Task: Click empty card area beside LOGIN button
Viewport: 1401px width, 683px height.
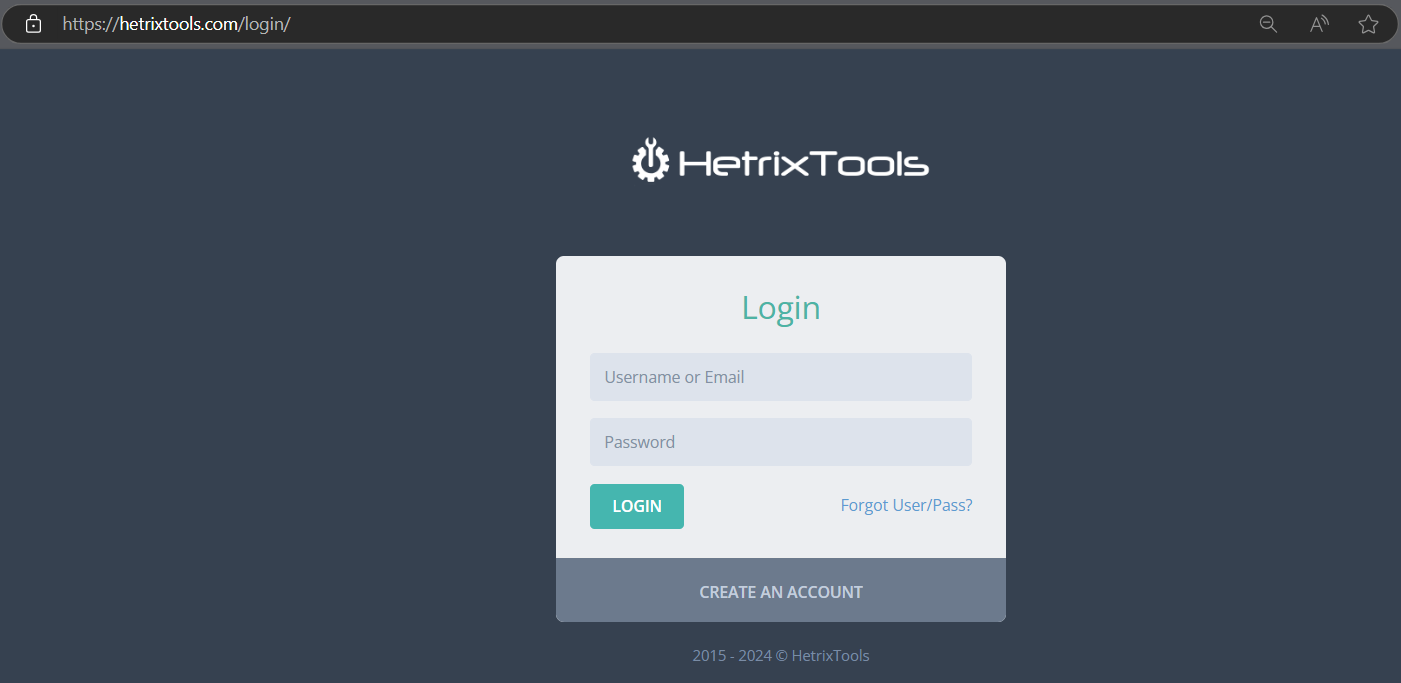Action: pos(760,506)
